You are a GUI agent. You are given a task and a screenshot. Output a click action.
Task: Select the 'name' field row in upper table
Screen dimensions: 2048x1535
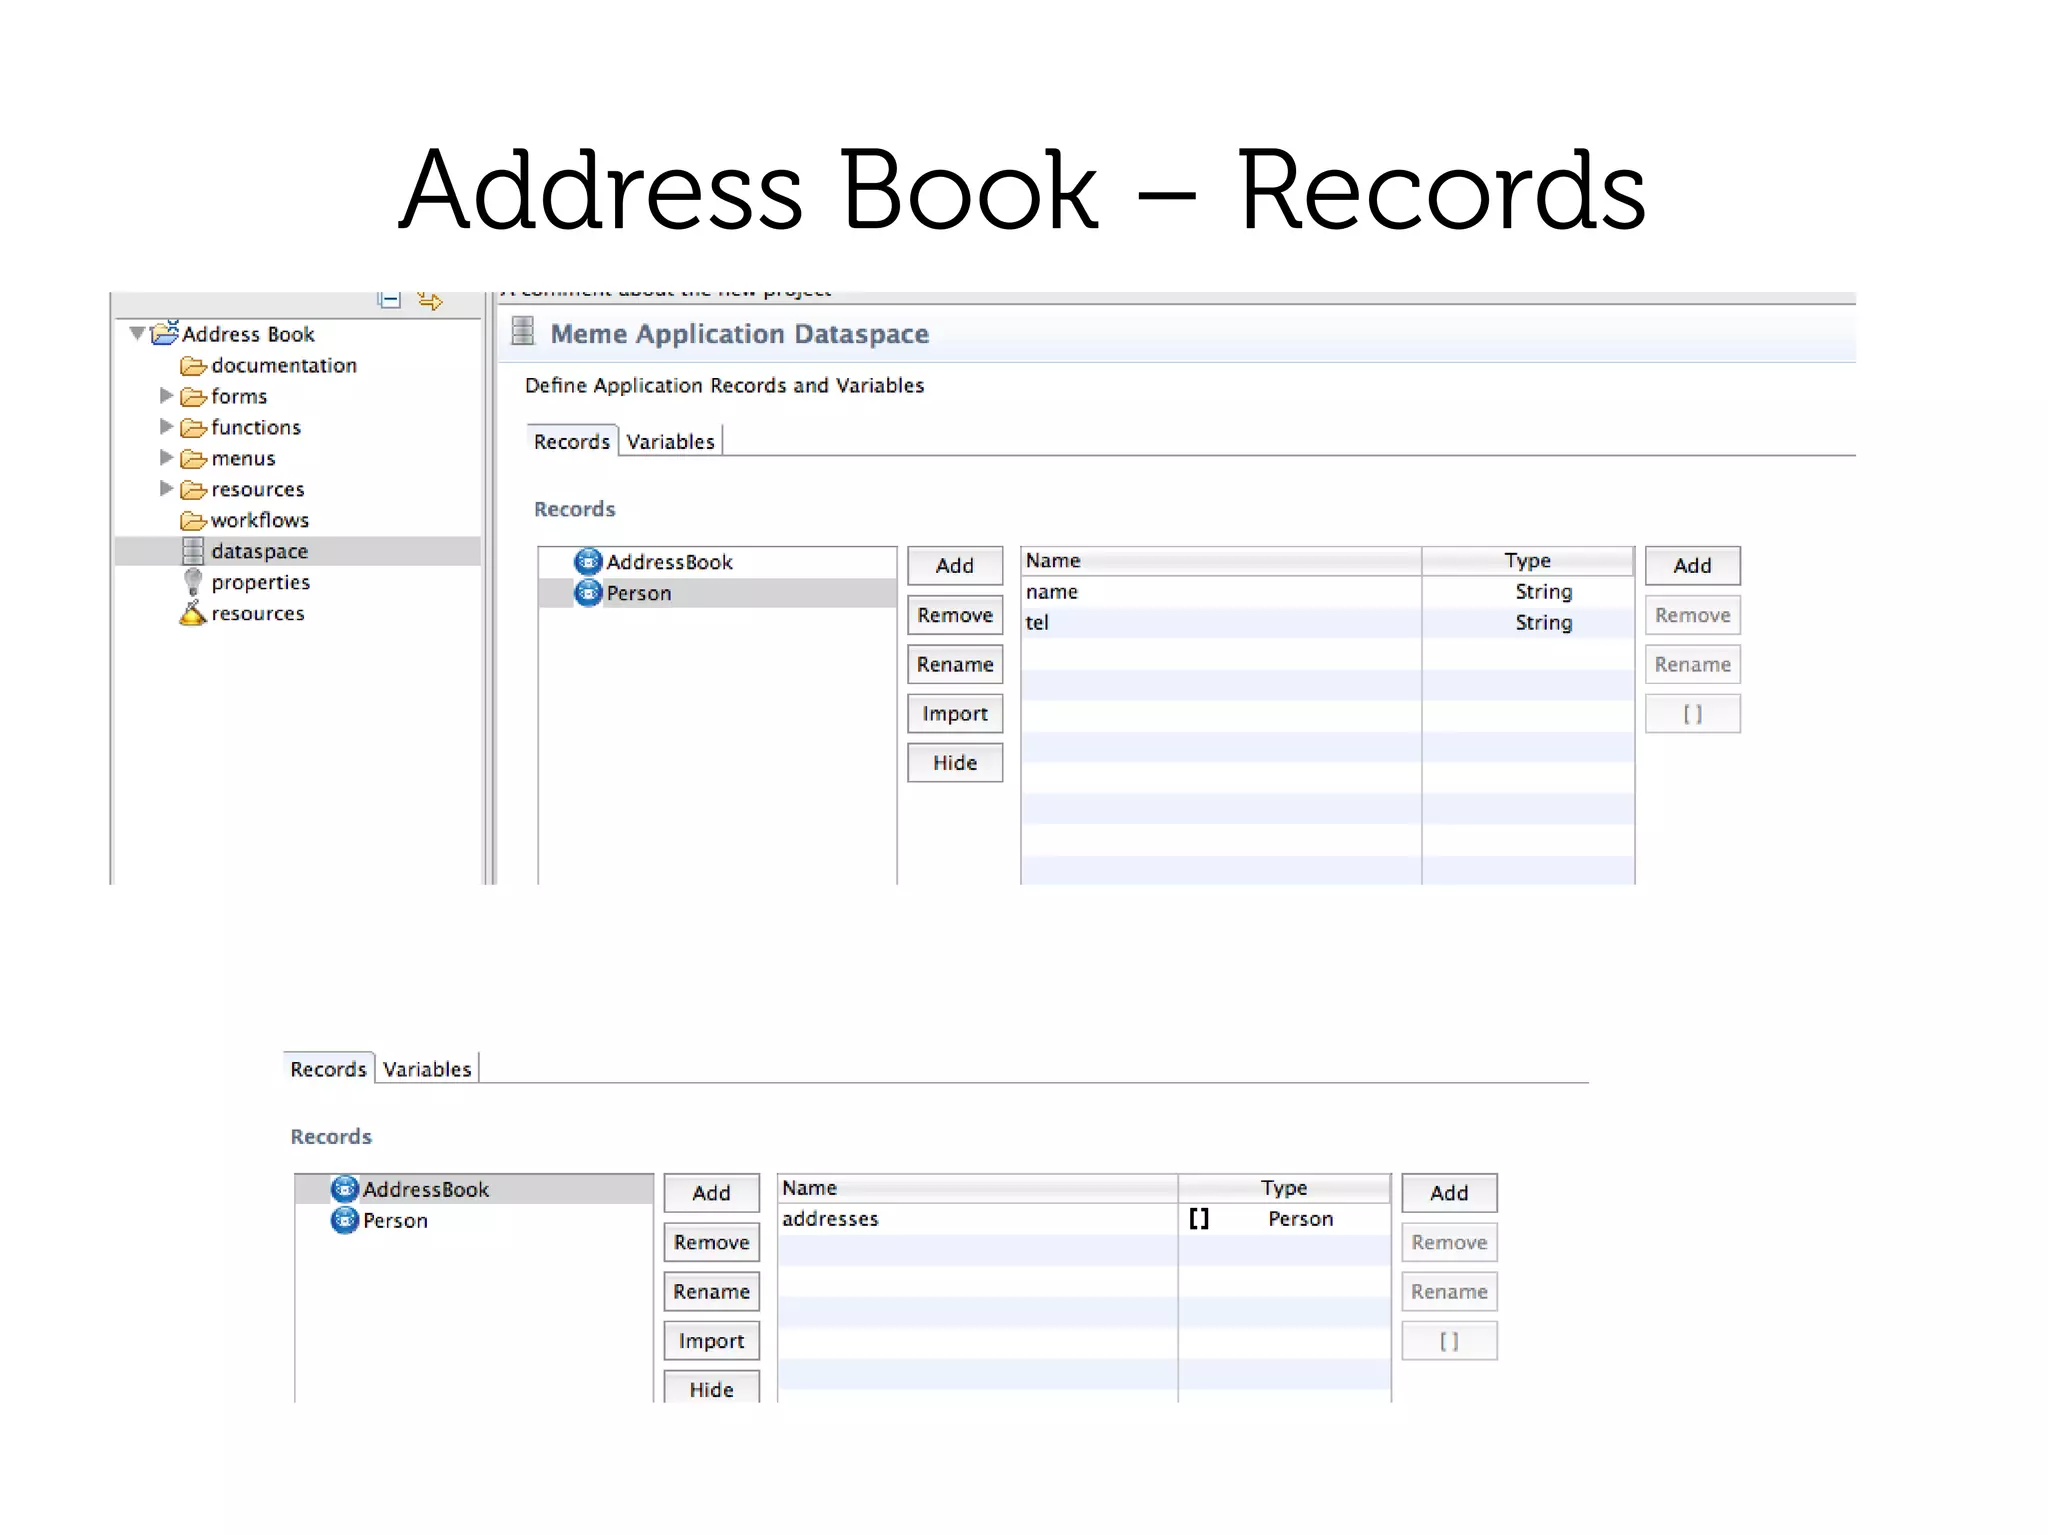point(1328,591)
